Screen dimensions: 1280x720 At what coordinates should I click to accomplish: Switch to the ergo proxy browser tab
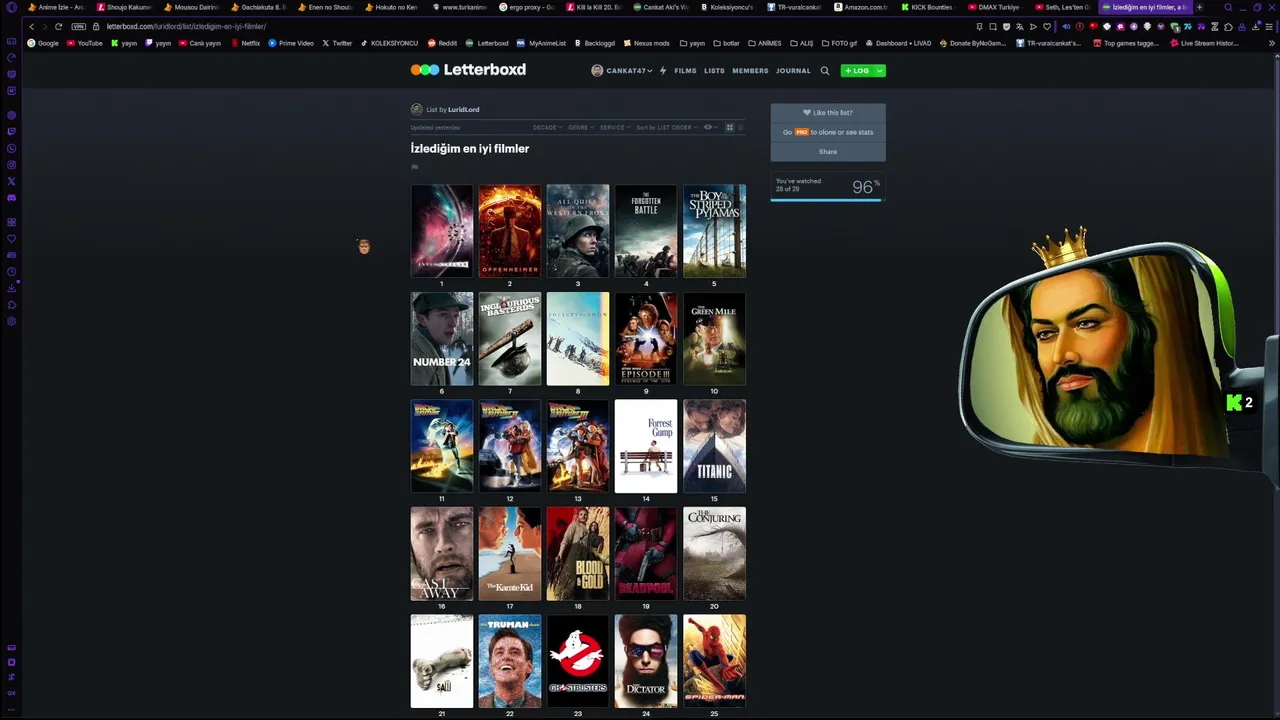tap(526, 7)
